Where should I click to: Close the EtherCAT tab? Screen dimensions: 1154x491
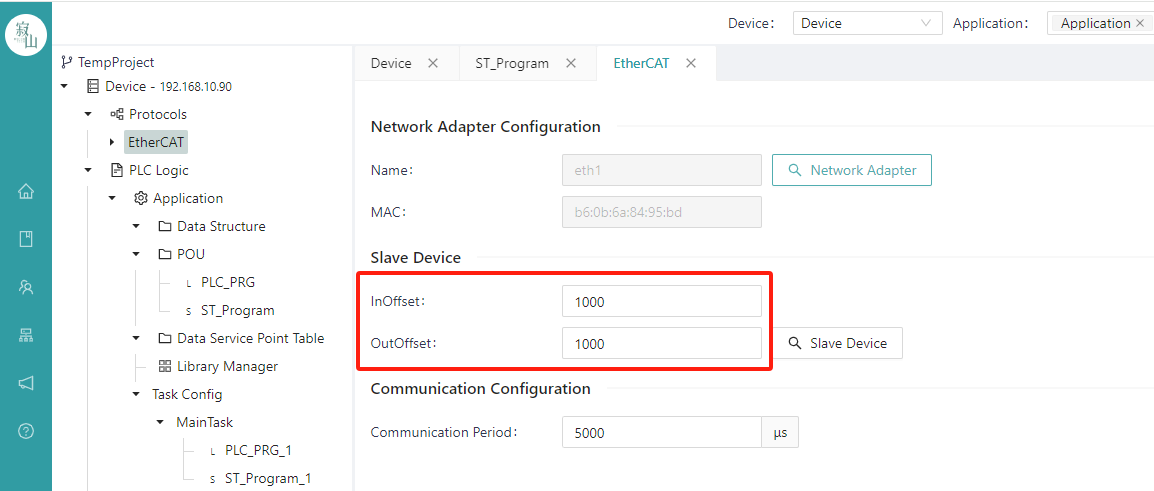coord(690,63)
